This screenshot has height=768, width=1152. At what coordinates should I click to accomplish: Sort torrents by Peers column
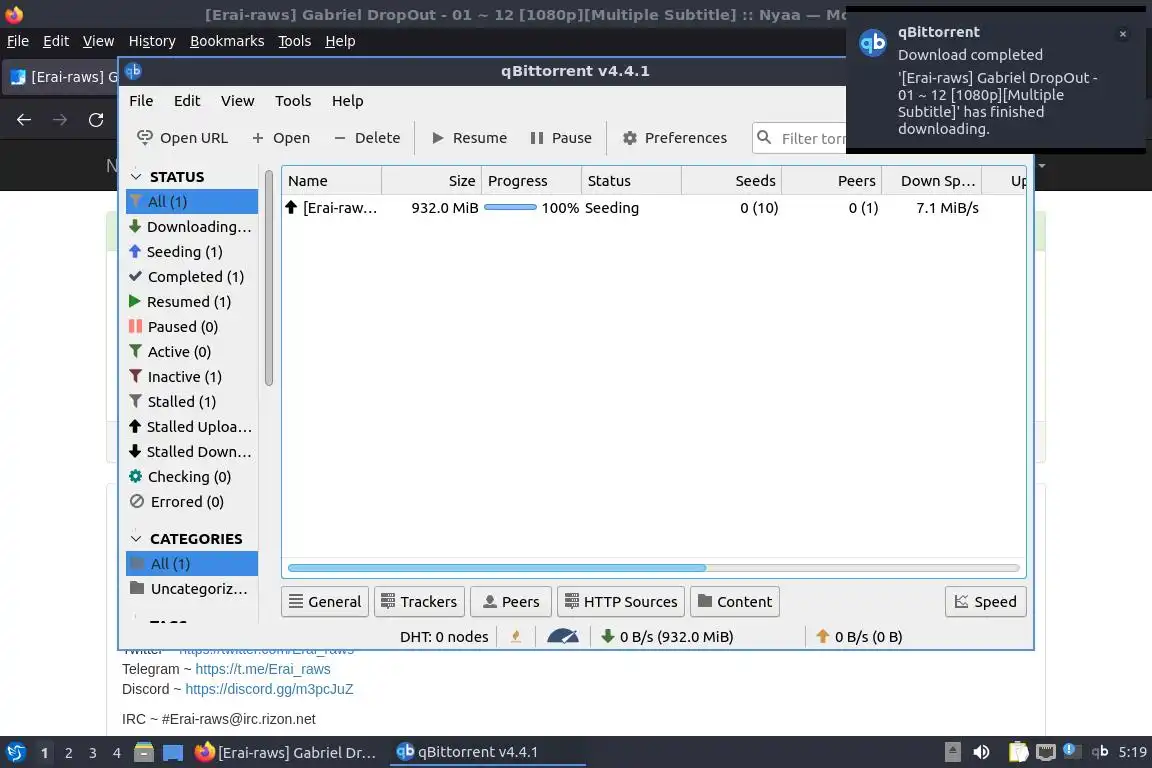(831, 181)
